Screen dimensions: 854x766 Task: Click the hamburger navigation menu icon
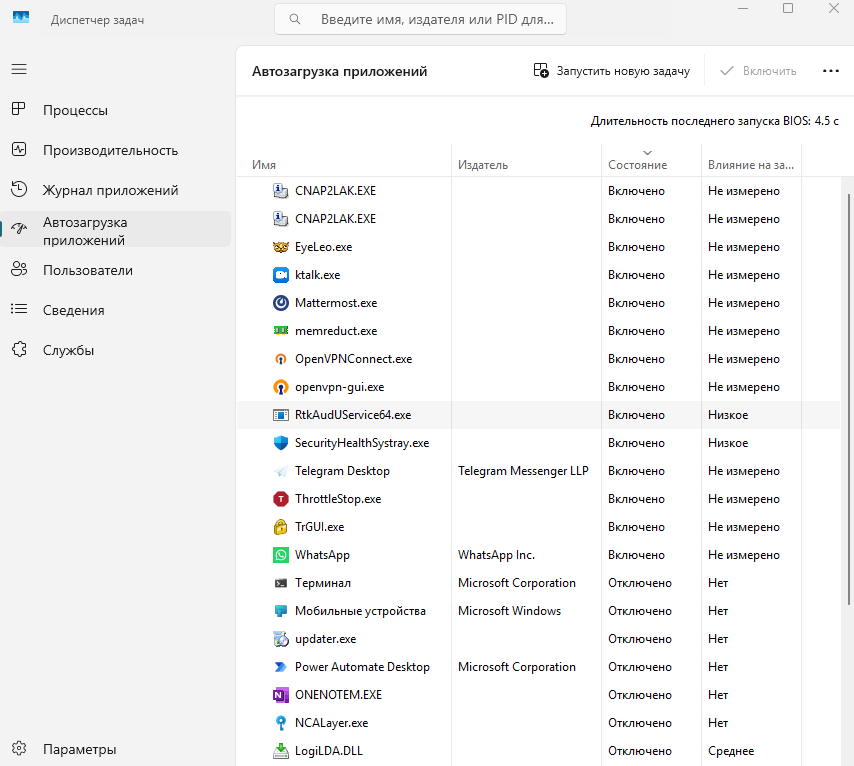coord(19,69)
